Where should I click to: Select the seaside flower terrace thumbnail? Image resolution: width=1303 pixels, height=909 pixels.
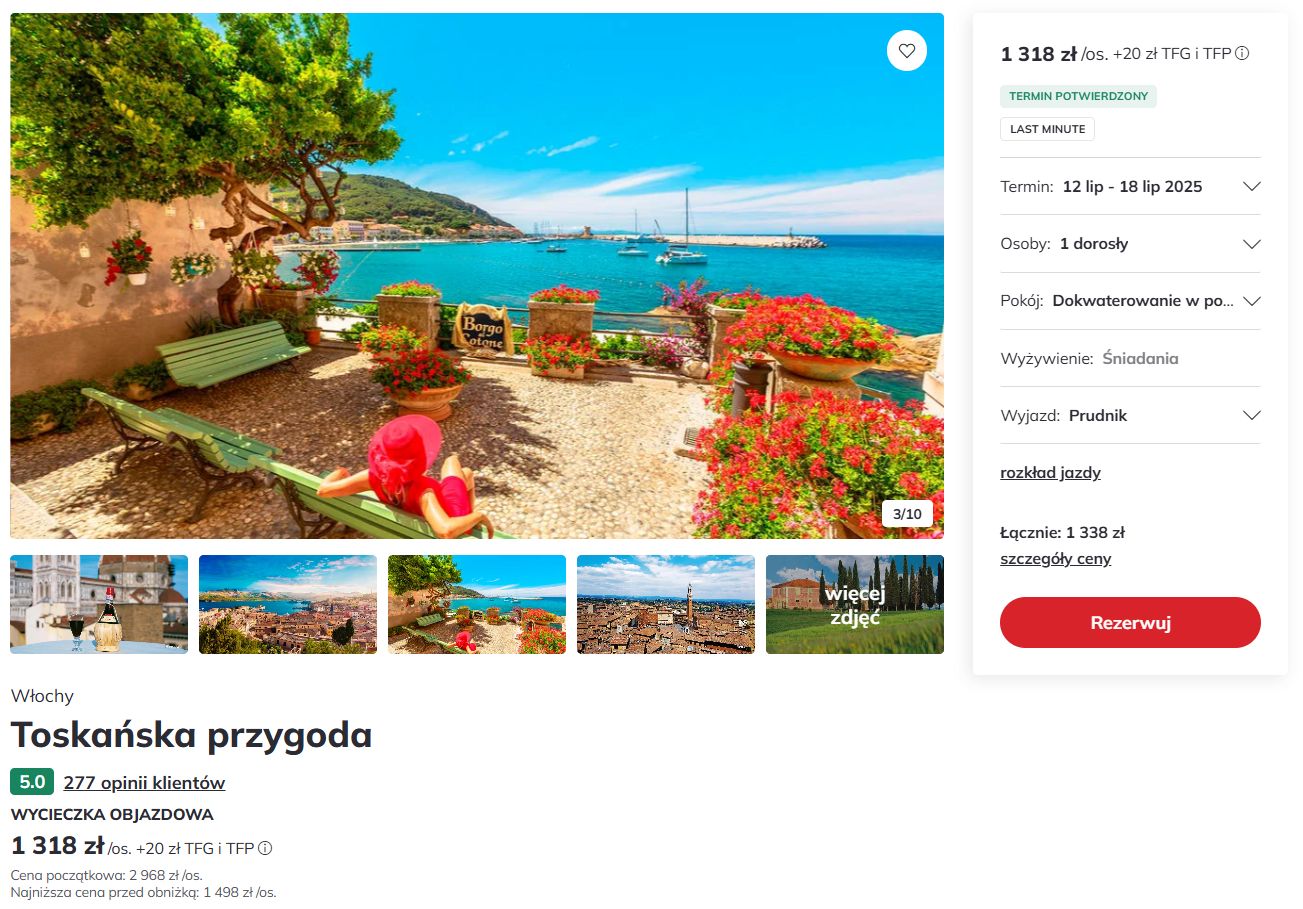point(477,604)
